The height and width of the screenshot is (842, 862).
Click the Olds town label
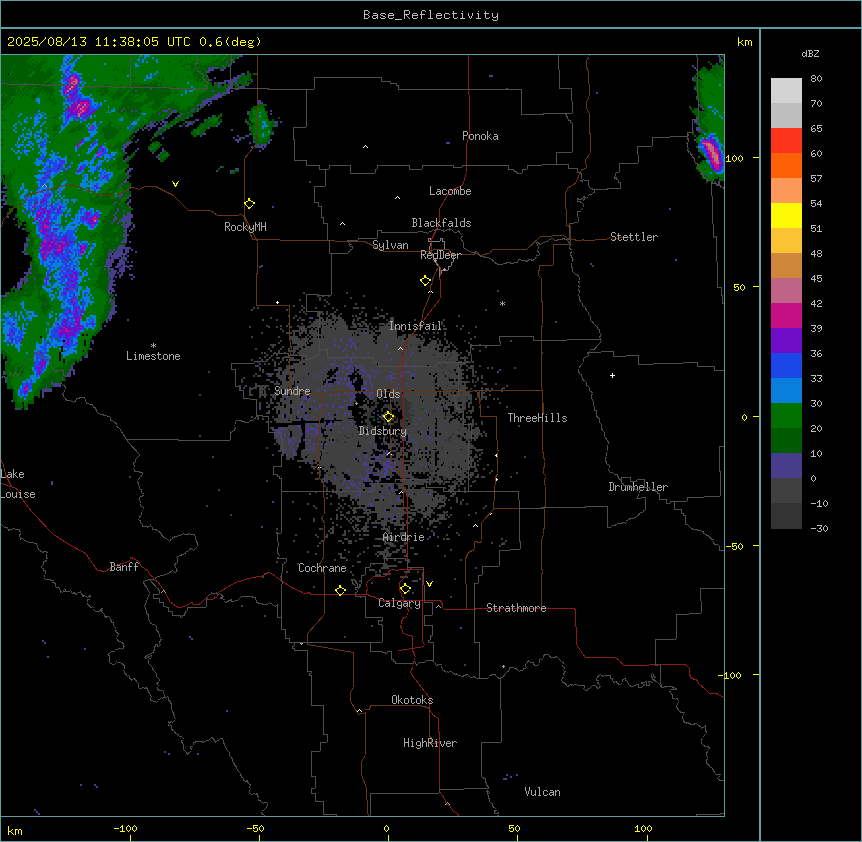[x=388, y=394]
